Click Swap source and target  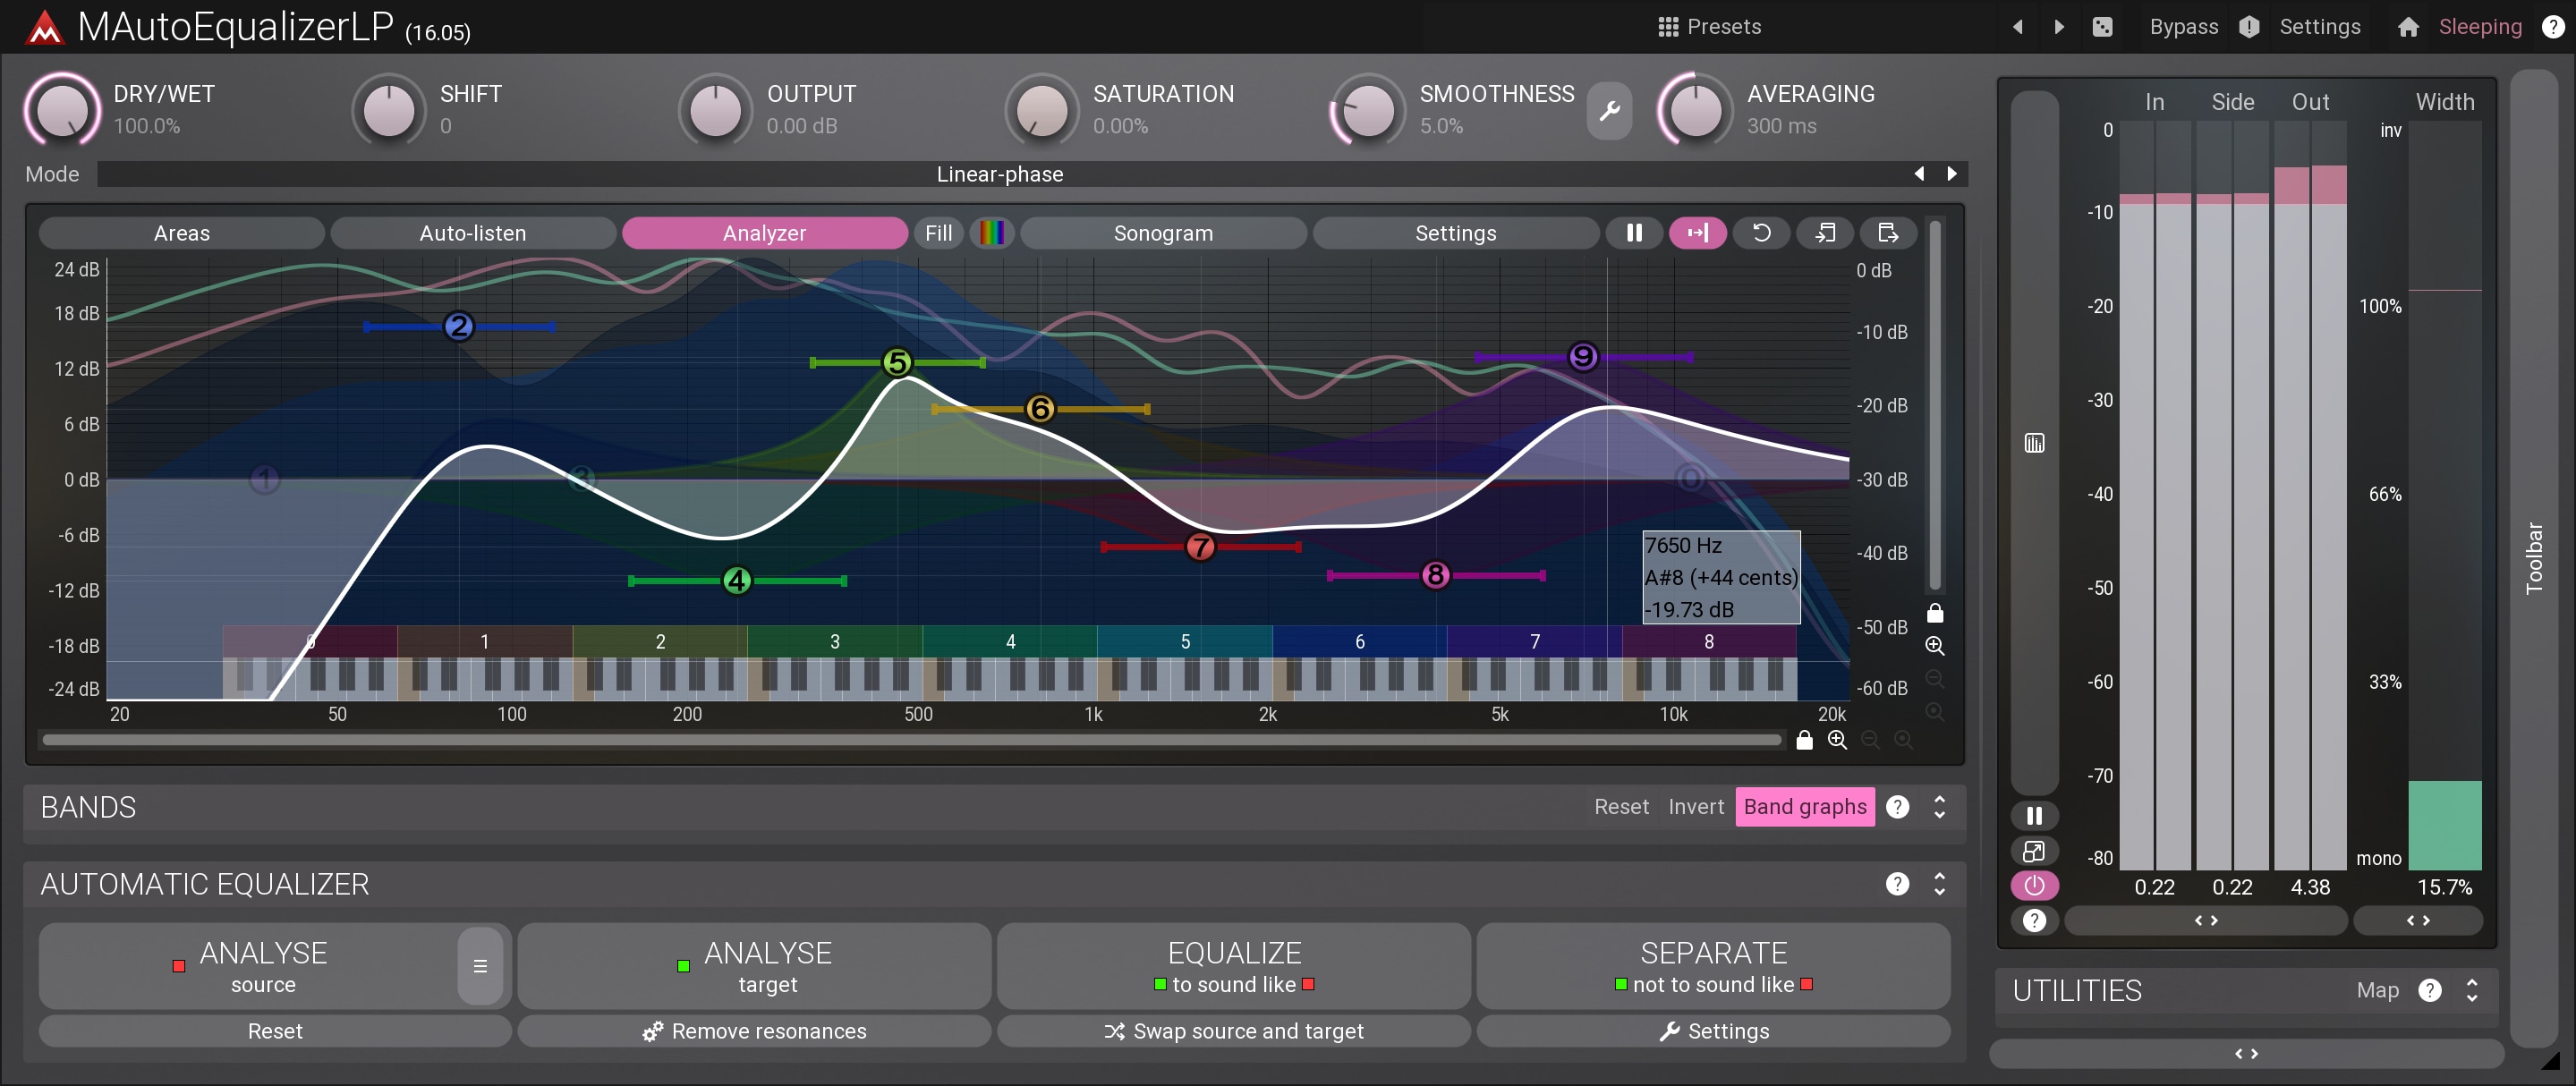(1233, 1031)
